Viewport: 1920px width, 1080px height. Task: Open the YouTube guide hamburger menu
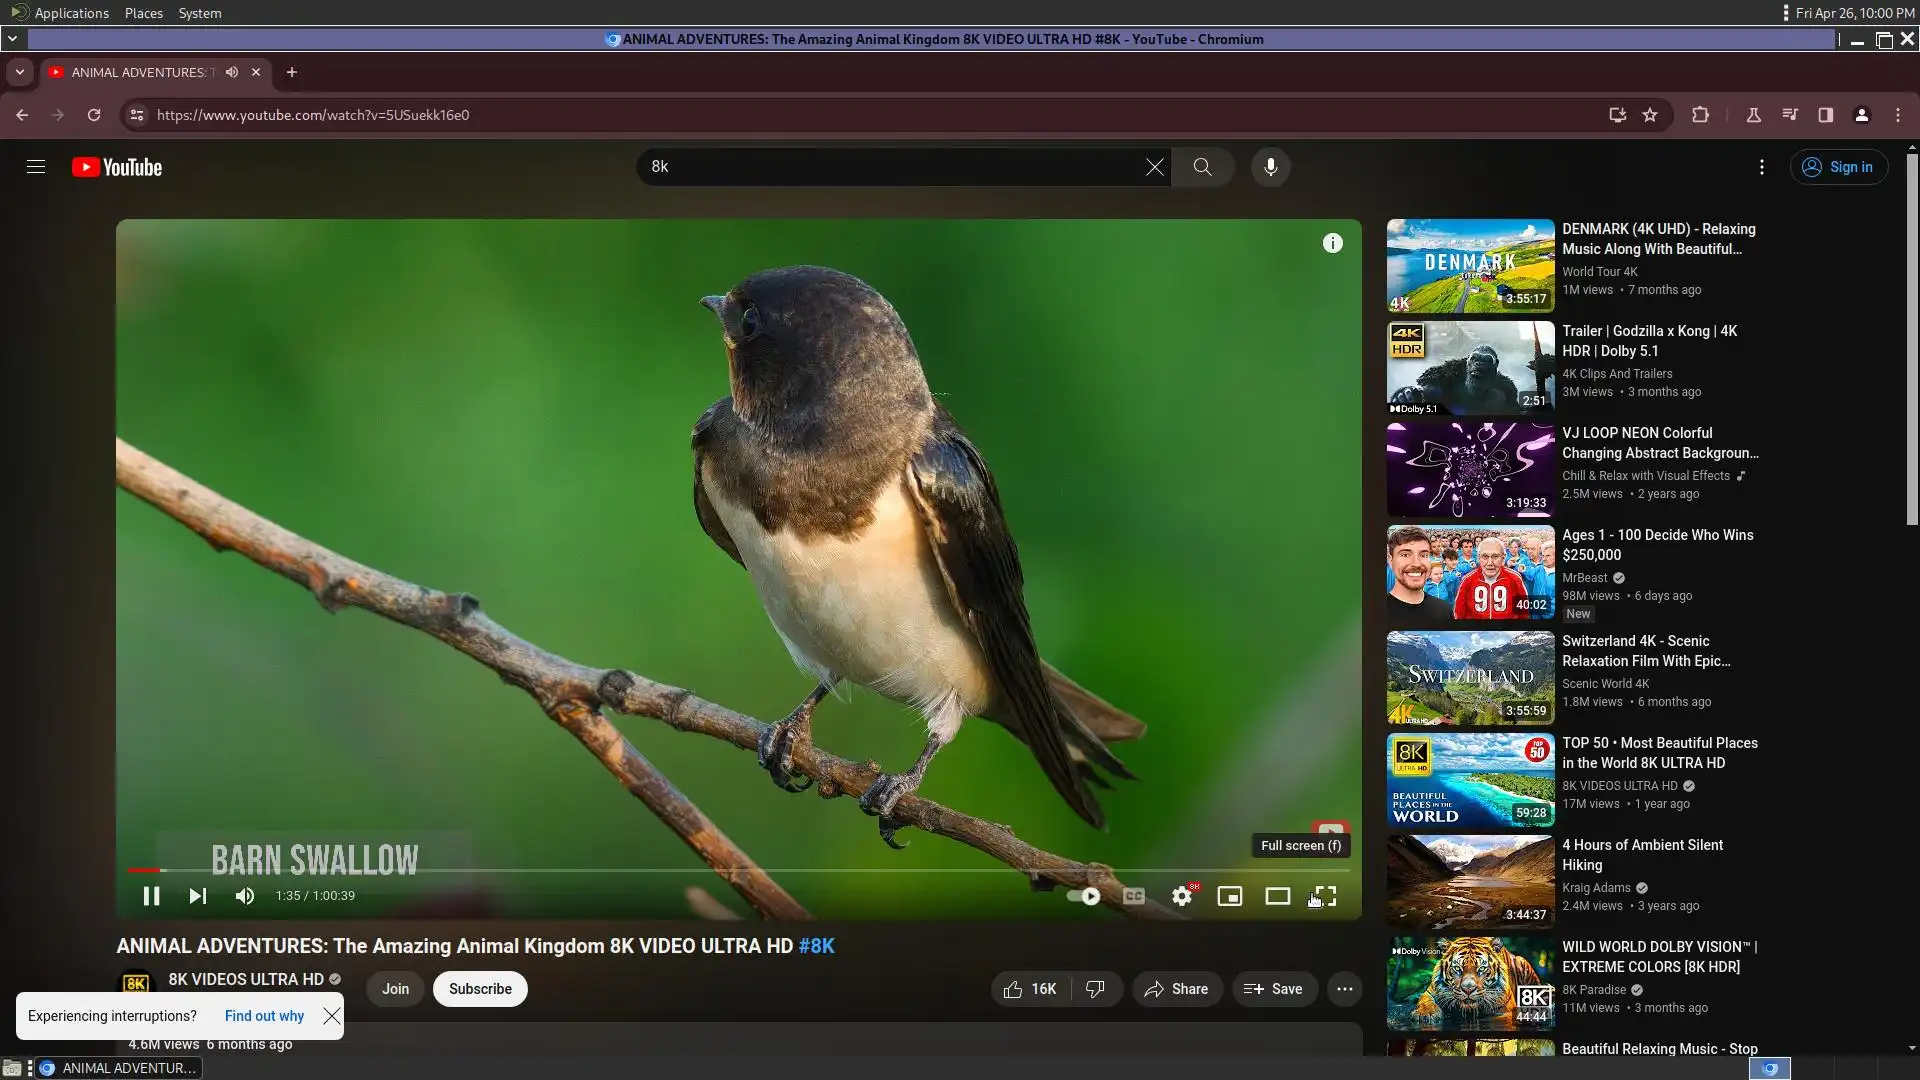[36, 167]
